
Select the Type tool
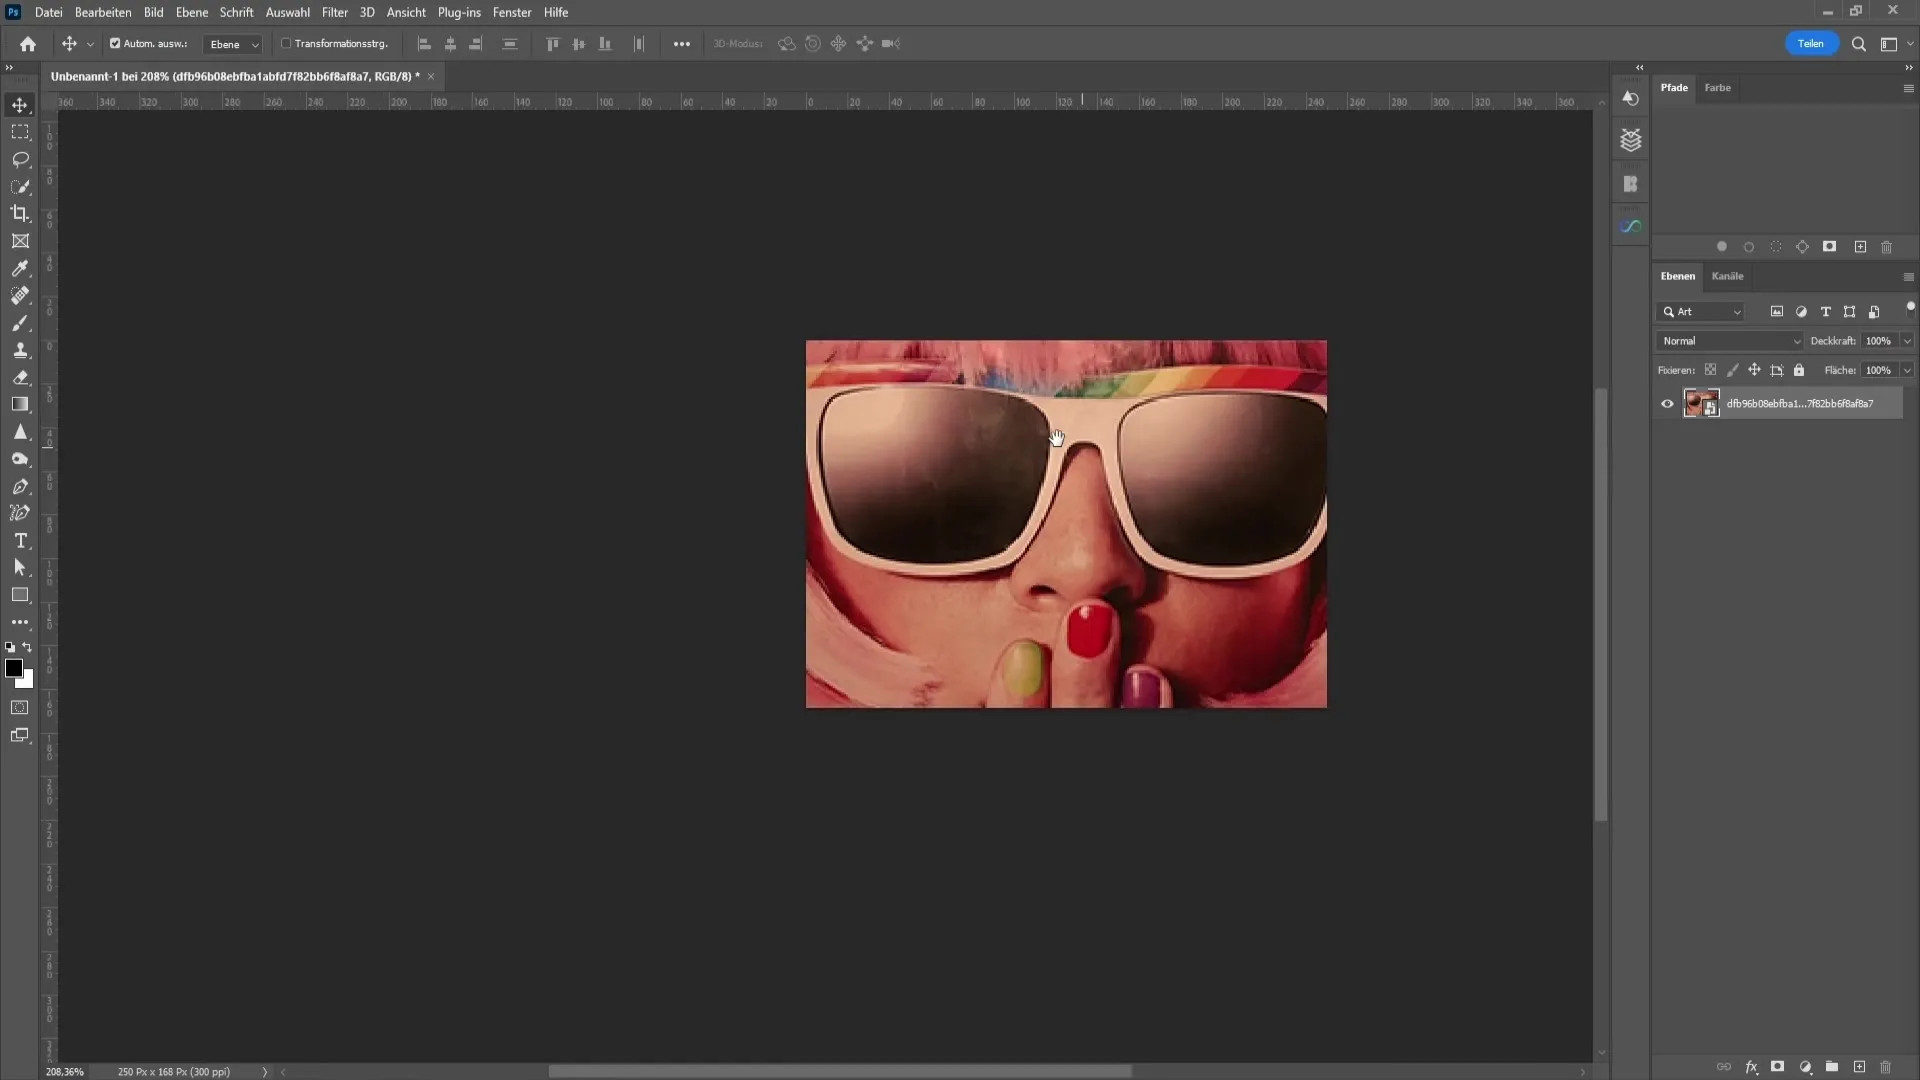click(x=20, y=541)
